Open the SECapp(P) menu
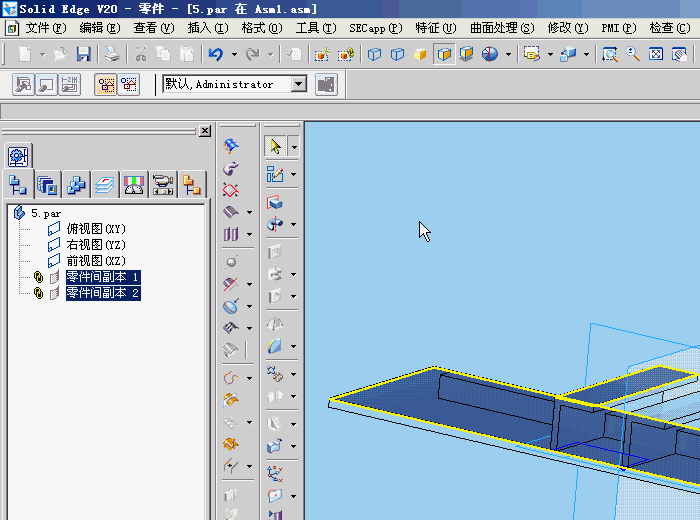The width and height of the screenshot is (700, 520). 375,28
